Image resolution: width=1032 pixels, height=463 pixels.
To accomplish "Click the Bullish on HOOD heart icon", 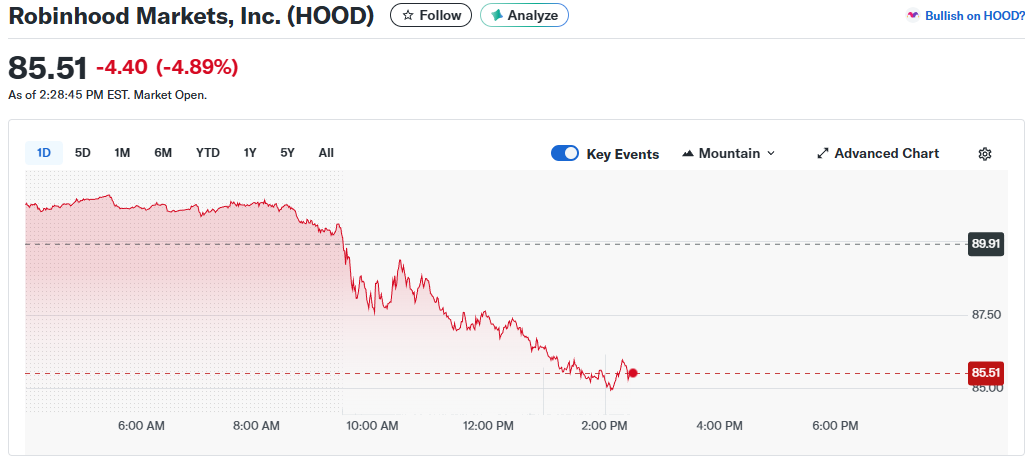I will 912,16.
